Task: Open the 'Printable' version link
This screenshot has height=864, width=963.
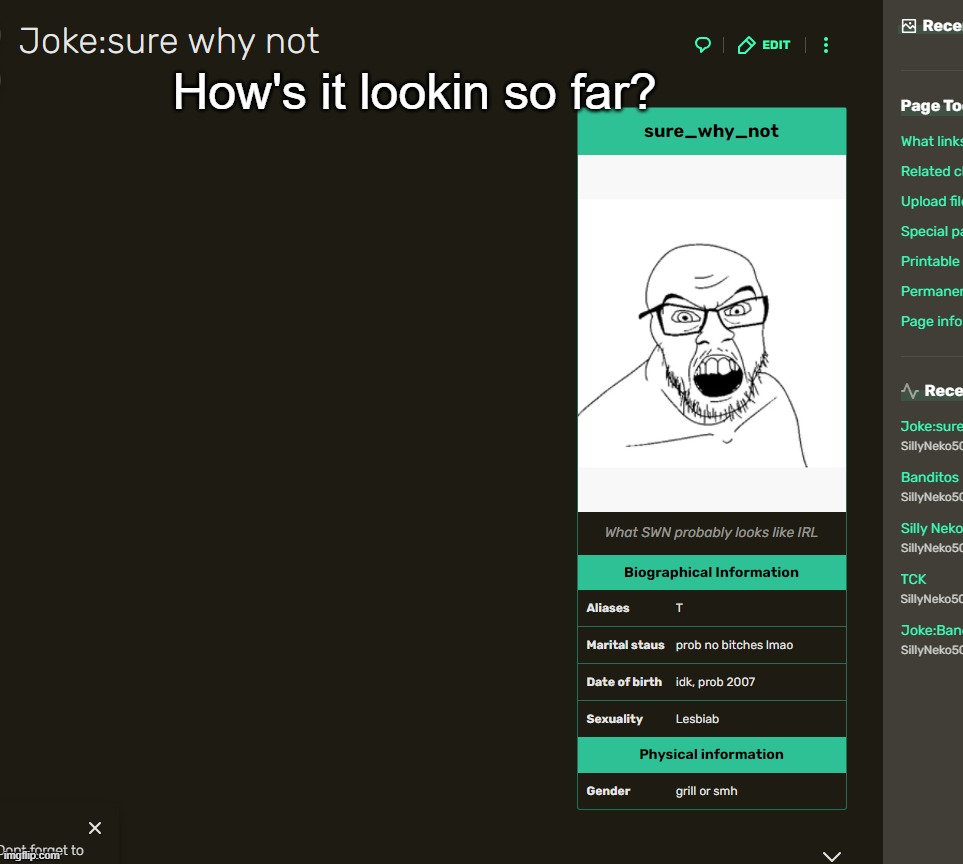Action: (930, 262)
